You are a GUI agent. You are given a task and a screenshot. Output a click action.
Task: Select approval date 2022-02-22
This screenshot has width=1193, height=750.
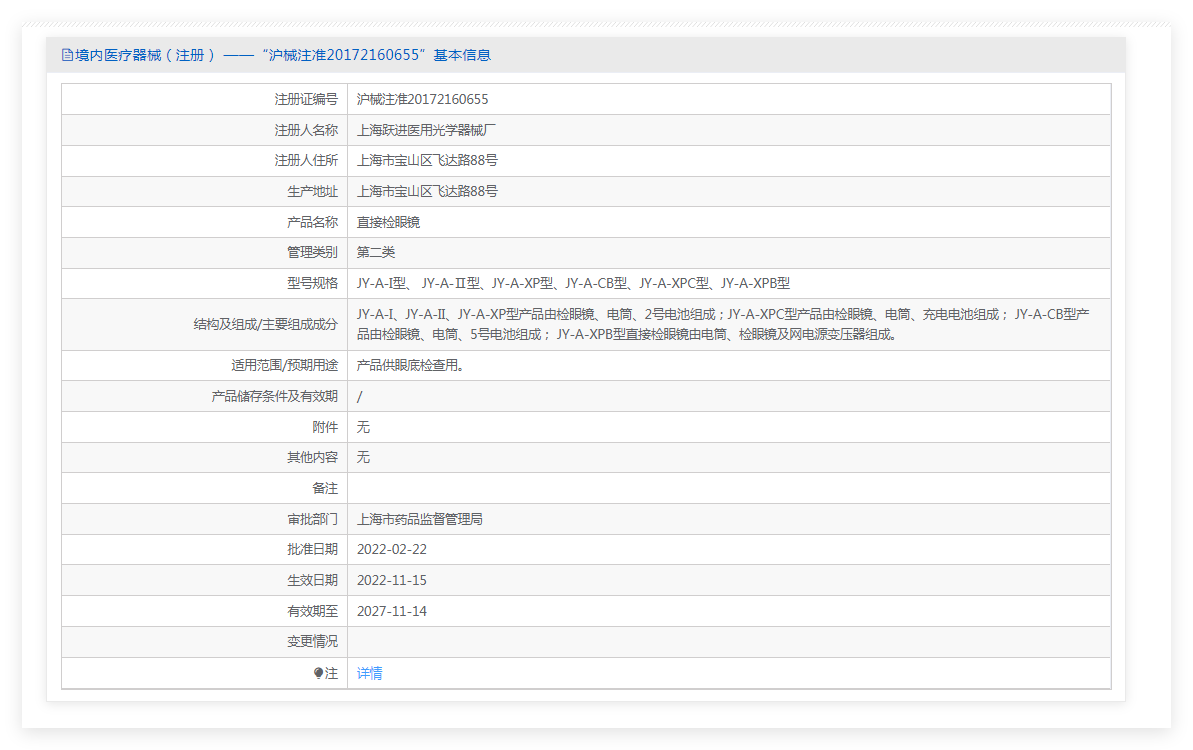(x=392, y=549)
